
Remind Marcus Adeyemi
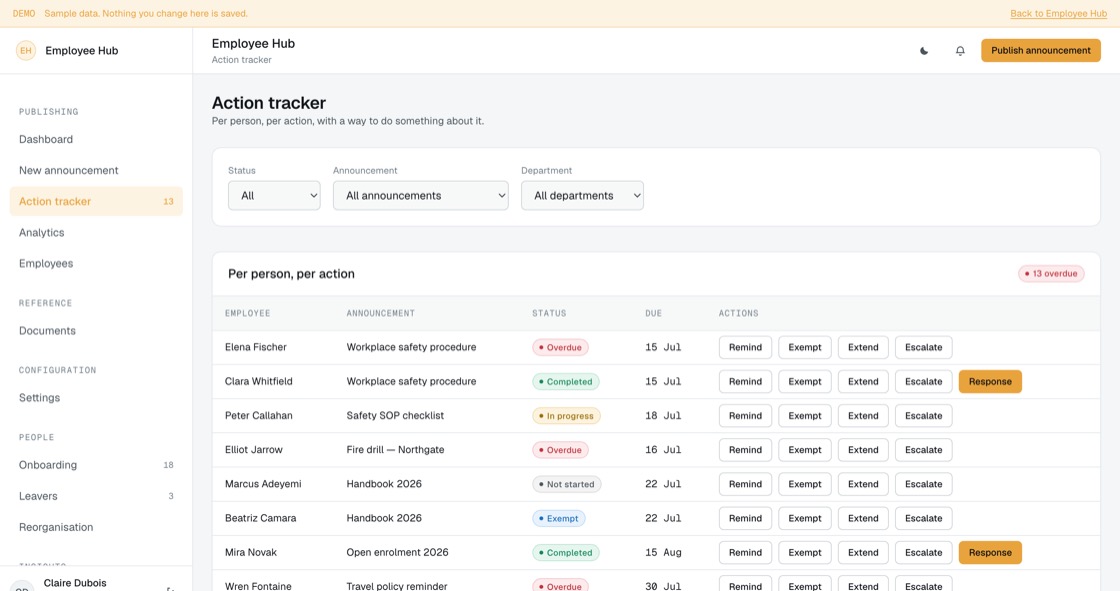tap(745, 484)
